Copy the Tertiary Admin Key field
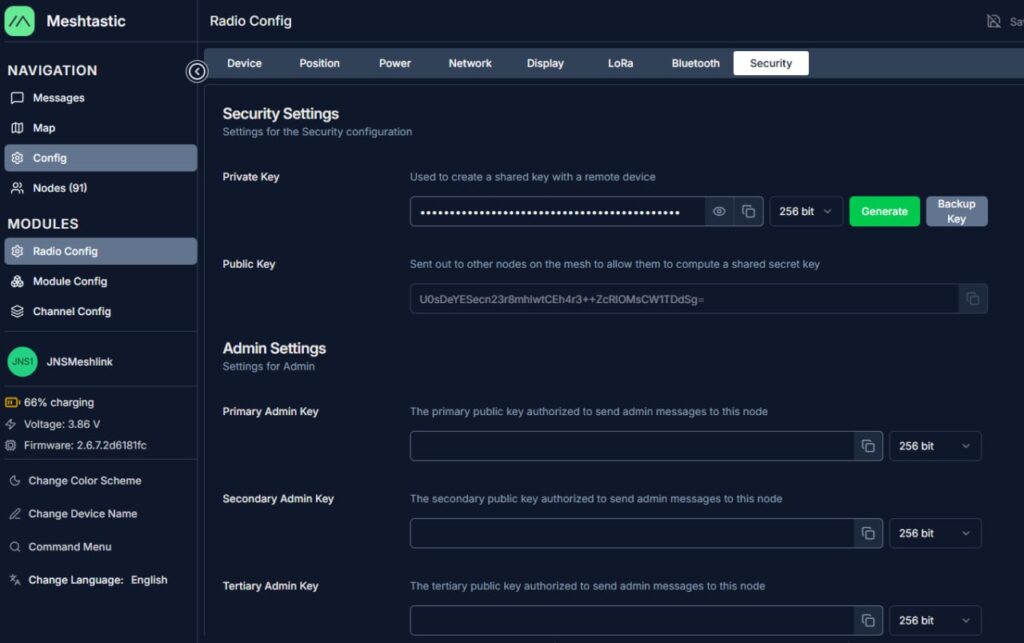 click(868, 620)
